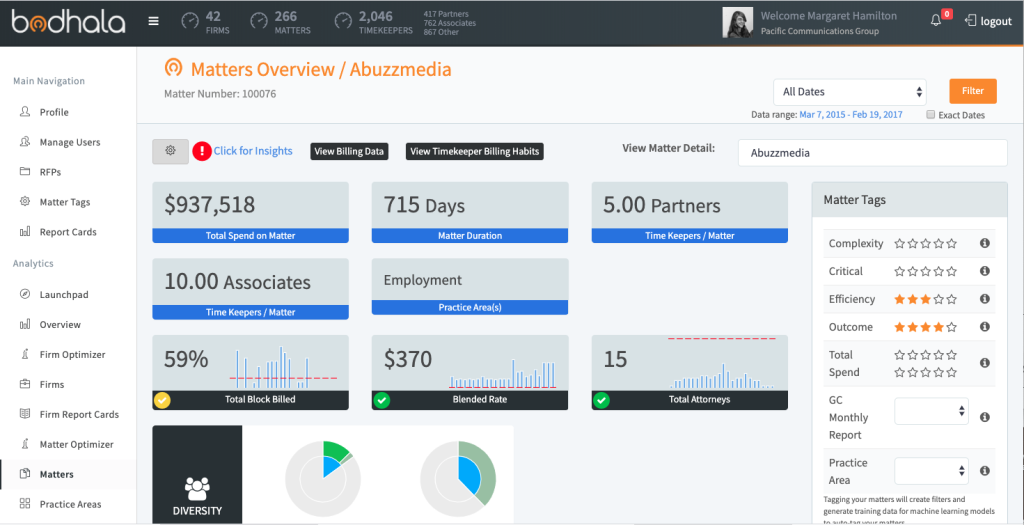Click the View Matter Detail input field
The height and width of the screenshot is (525, 1024).
click(872, 153)
